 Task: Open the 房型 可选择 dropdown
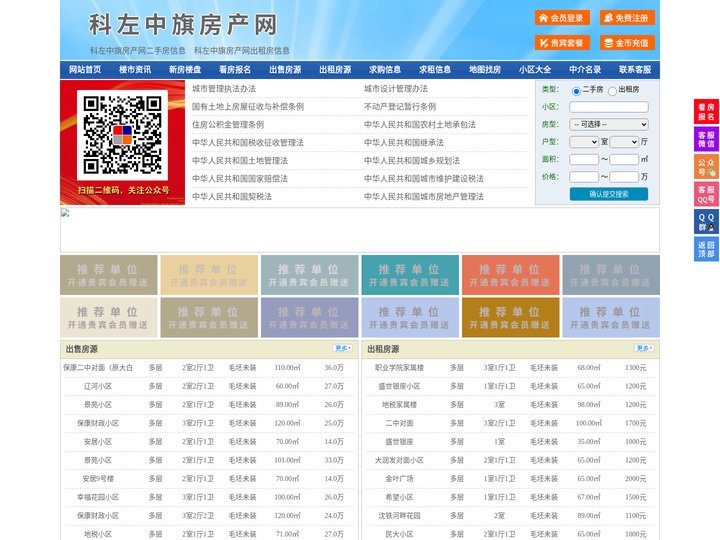pyautogui.click(x=609, y=124)
